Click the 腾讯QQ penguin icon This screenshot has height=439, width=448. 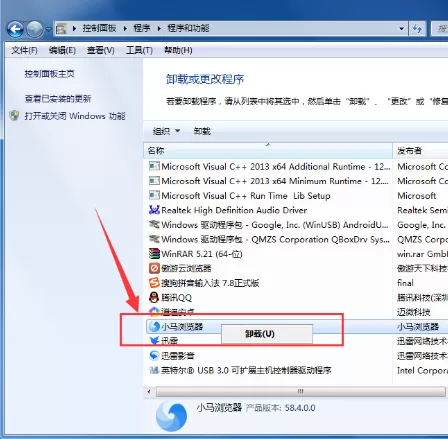(x=154, y=297)
